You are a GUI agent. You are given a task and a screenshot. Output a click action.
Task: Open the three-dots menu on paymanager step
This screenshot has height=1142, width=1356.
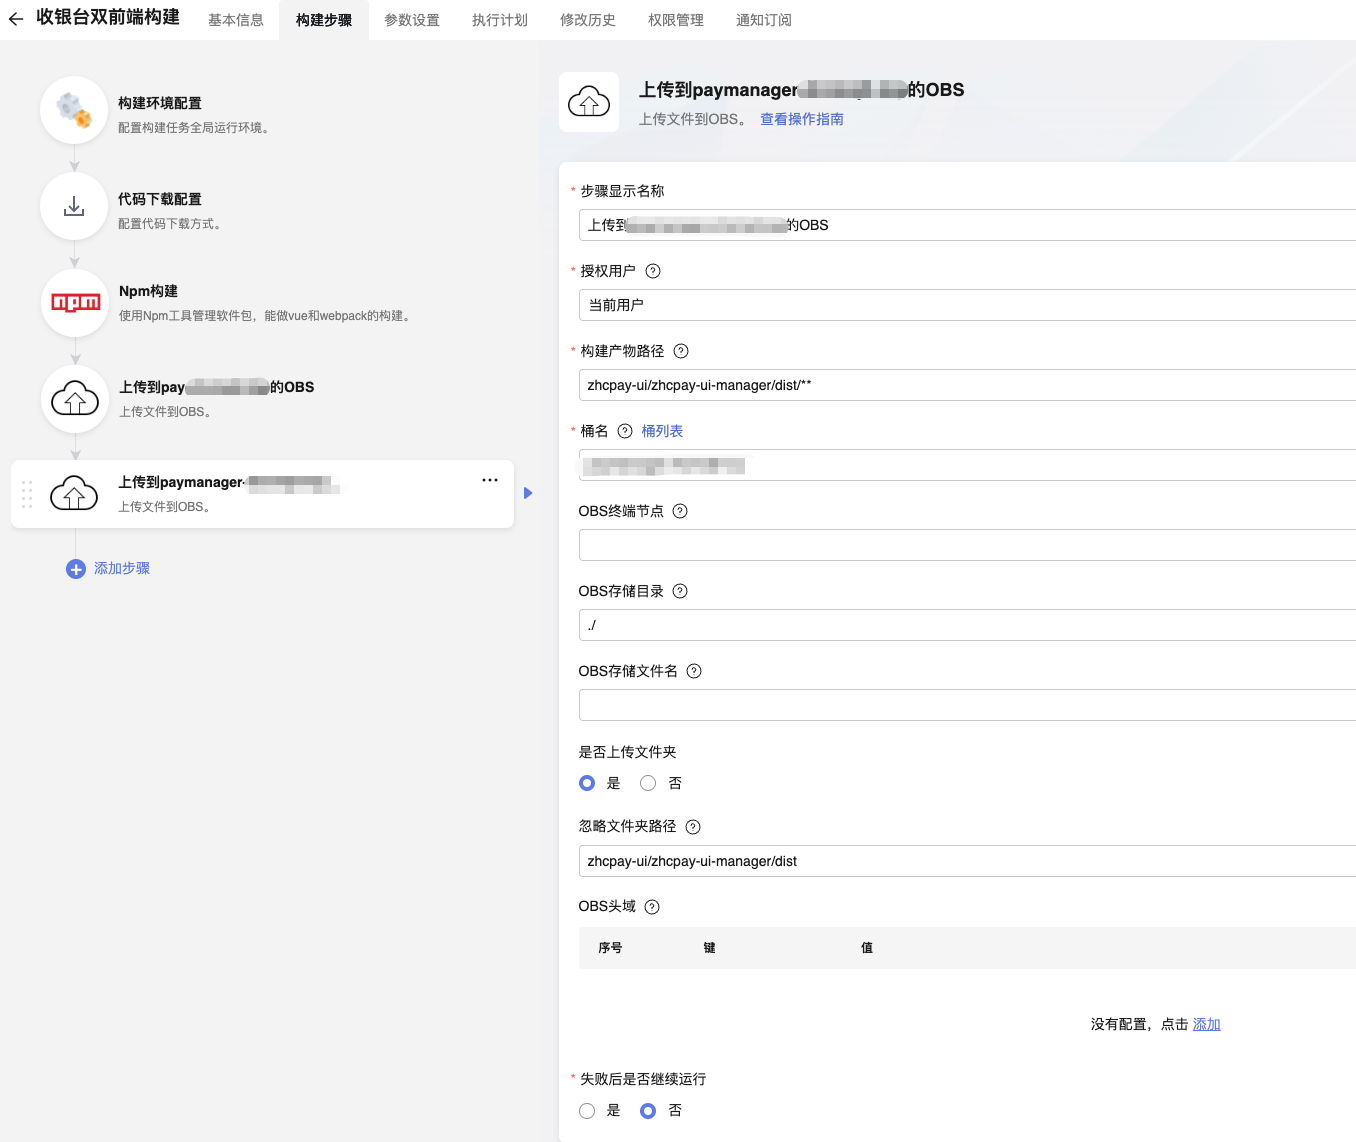tap(490, 480)
